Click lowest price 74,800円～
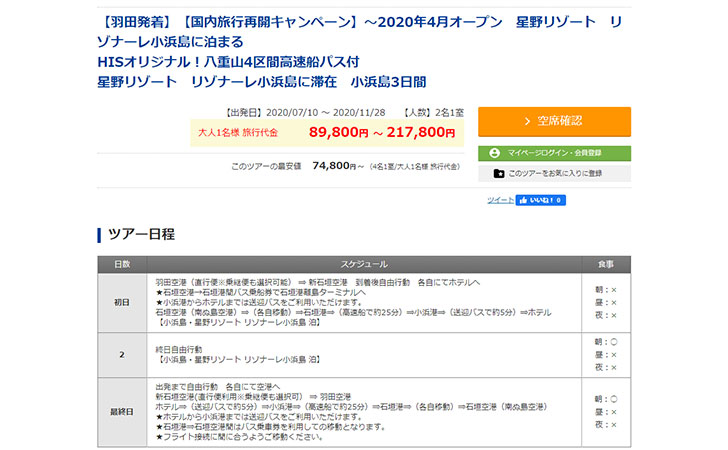Screen dimensions: 728x450 coord(338,166)
